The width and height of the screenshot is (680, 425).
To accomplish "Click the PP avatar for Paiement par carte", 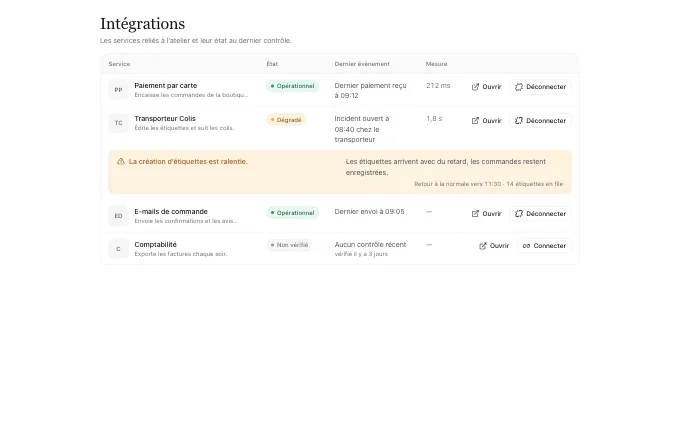I will (118, 90).
